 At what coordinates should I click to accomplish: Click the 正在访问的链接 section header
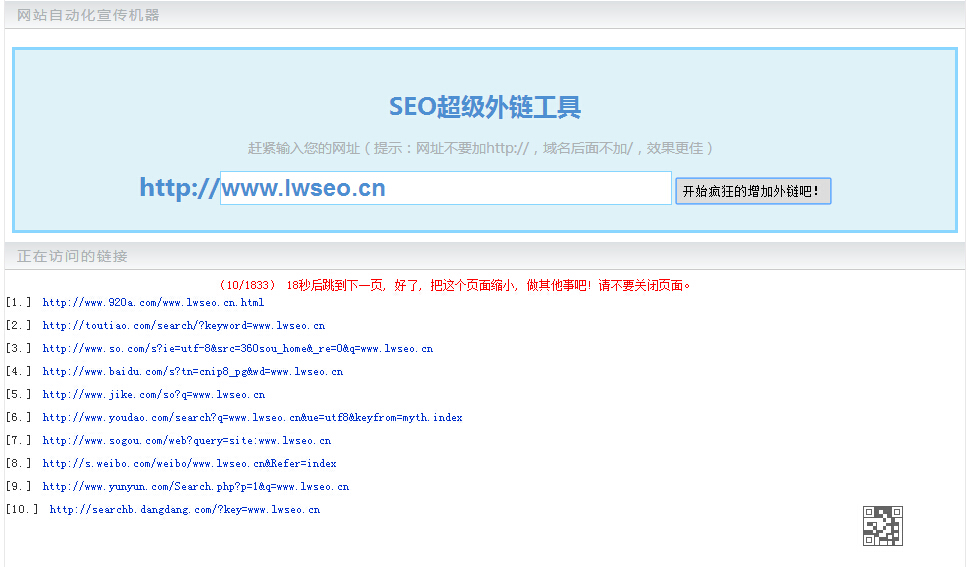72,256
